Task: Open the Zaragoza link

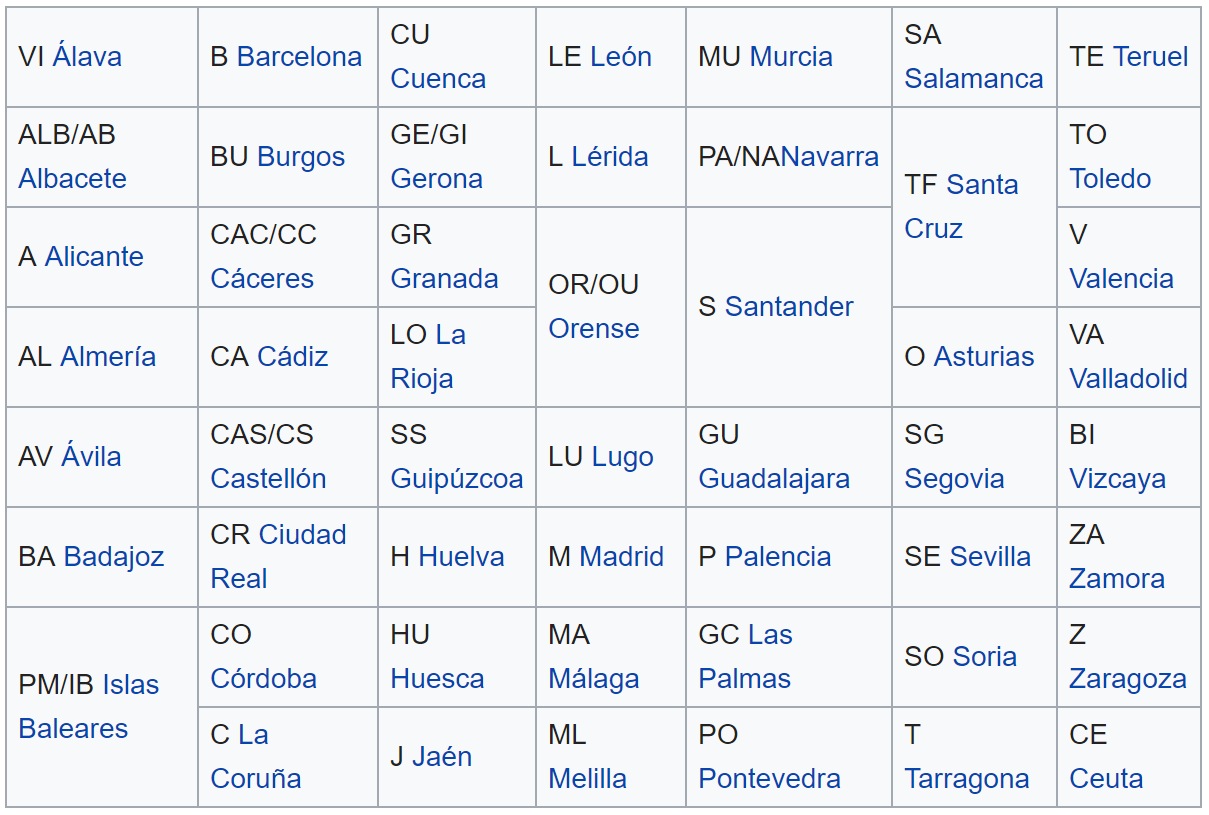Action: (x=1128, y=679)
